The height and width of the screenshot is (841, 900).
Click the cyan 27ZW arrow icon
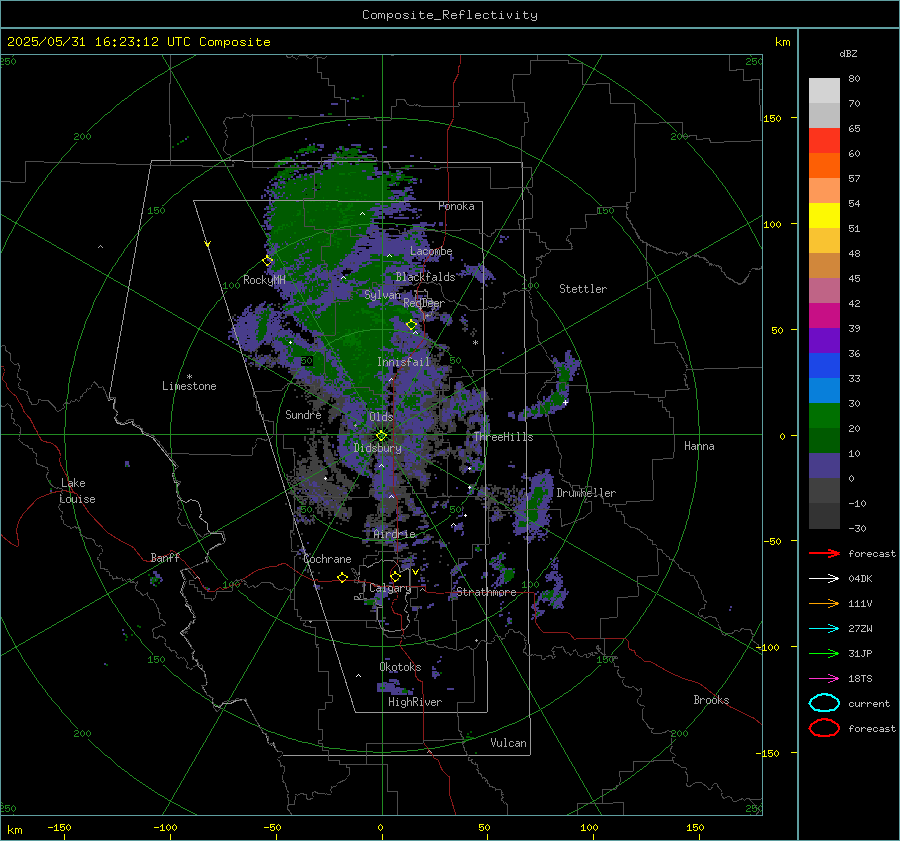coord(824,629)
